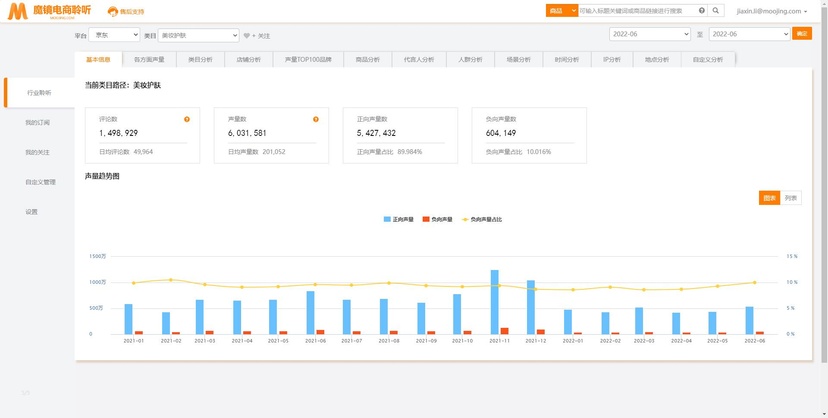Click the question icon on 声量数 card
The width and height of the screenshot is (828, 418).
(316, 119)
